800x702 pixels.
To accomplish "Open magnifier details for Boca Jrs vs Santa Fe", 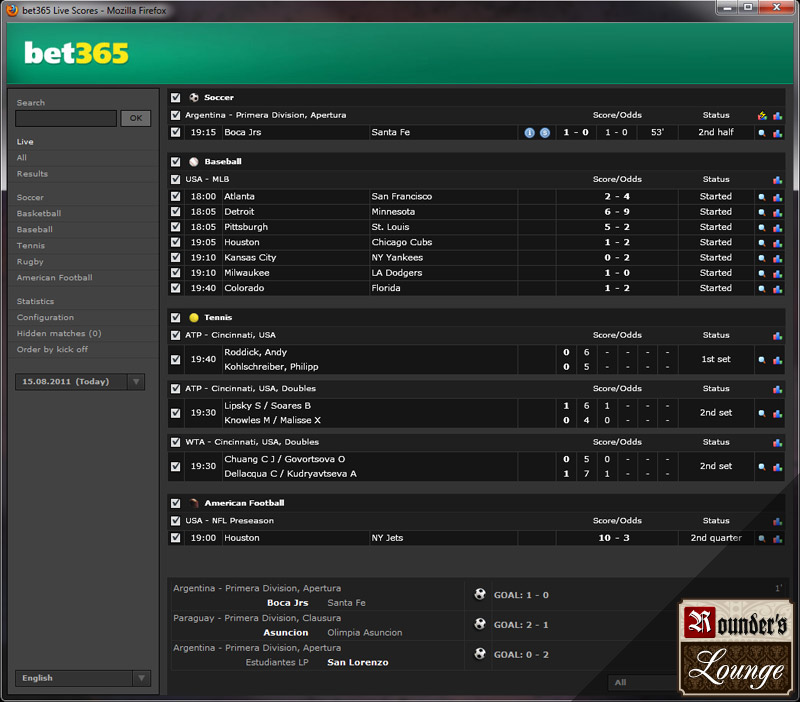I will click(x=762, y=133).
